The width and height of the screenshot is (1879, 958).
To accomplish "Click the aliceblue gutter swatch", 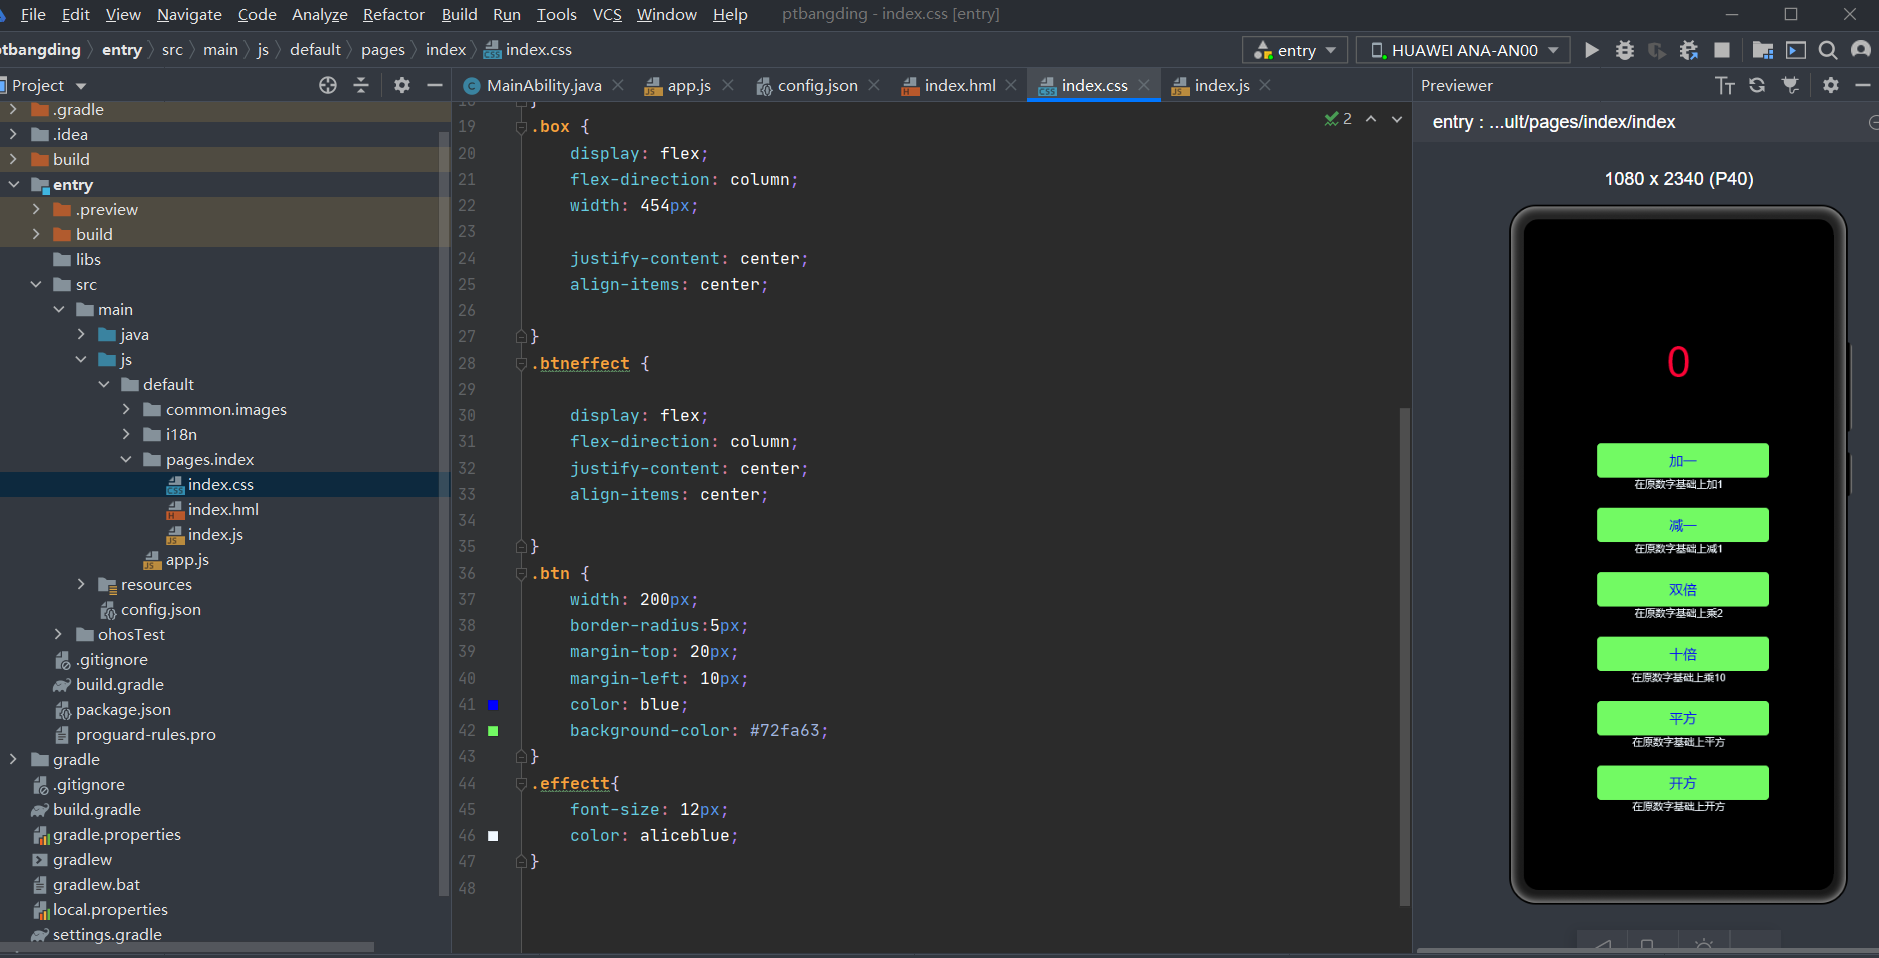I will [493, 836].
